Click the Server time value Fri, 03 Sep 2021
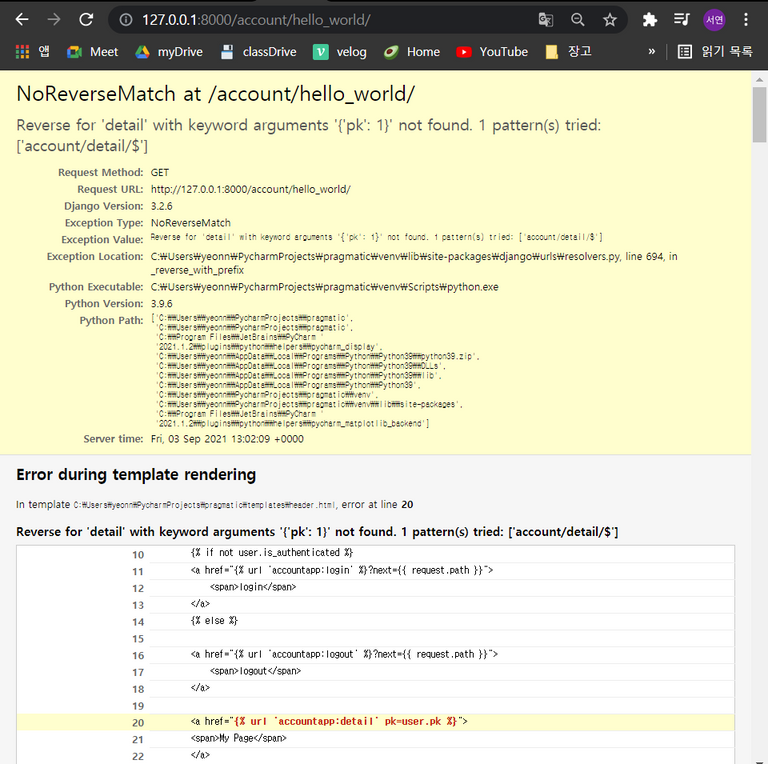The height and width of the screenshot is (764, 768). (227, 439)
